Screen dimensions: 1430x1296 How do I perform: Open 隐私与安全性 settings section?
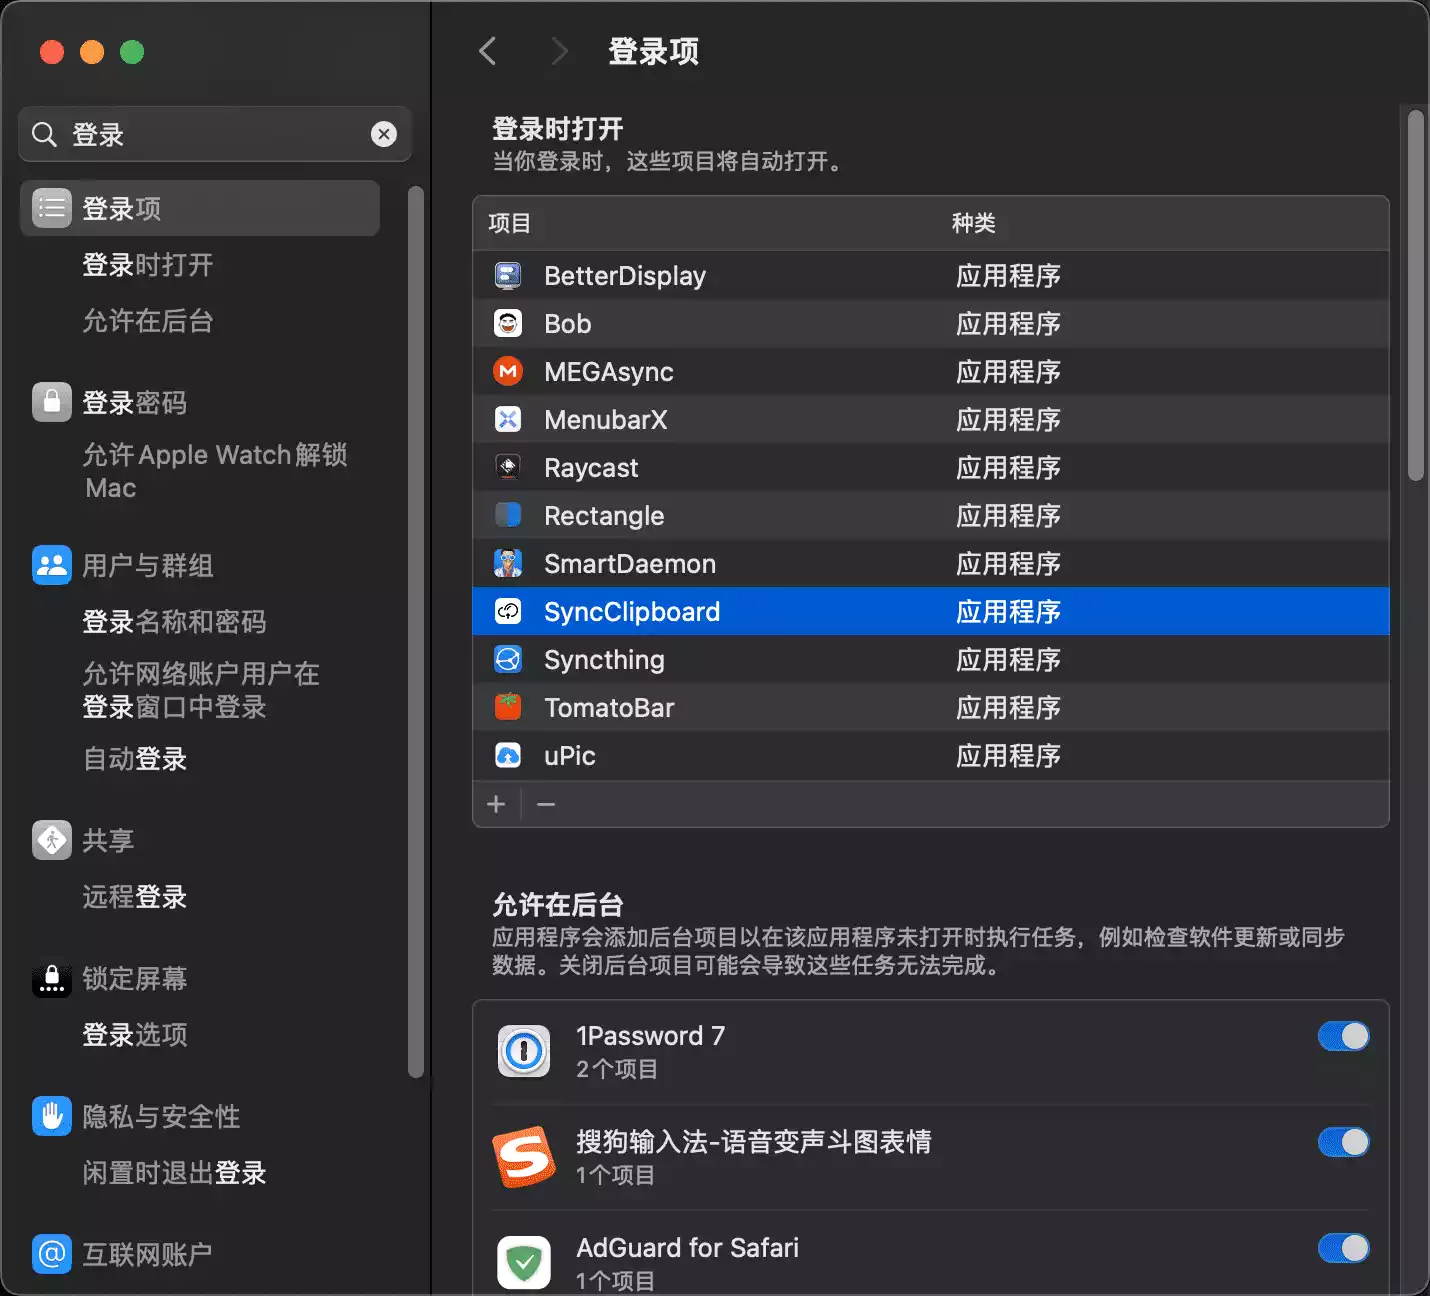pyautogui.click(x=160, y=1117)
